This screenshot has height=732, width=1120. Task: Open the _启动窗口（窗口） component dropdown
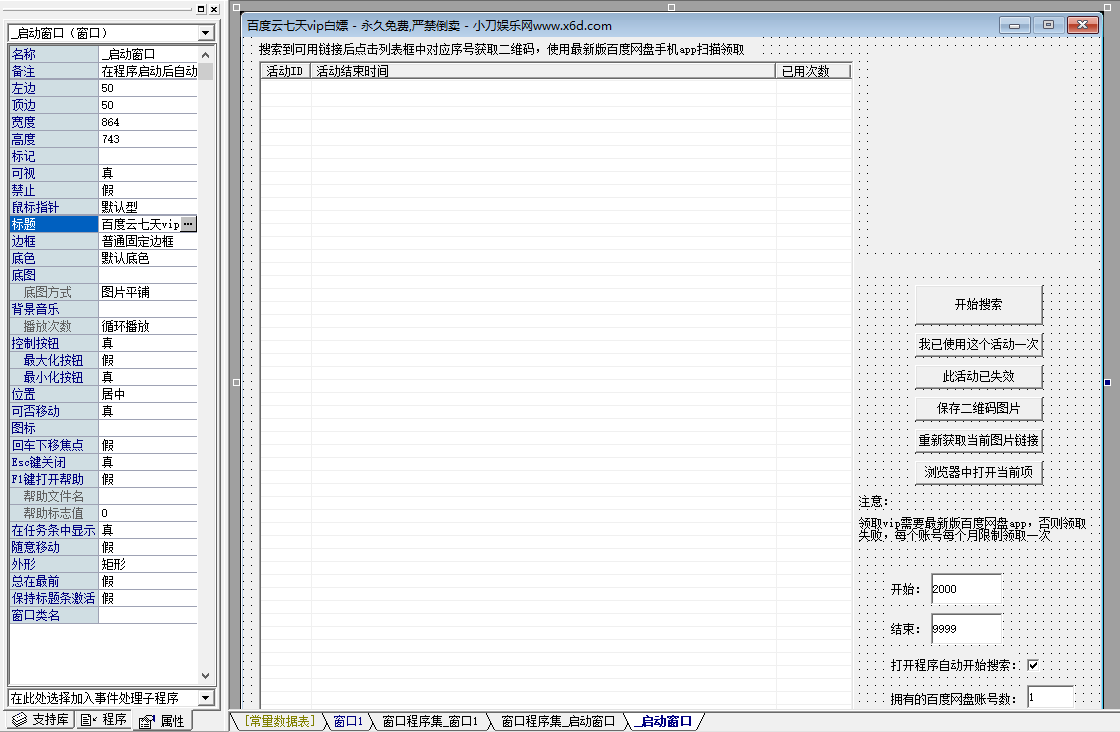[x=205, y=32]
